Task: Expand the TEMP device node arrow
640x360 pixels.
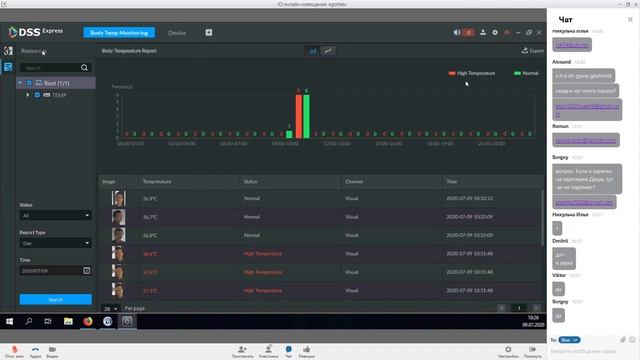Action: coord(28,95)
